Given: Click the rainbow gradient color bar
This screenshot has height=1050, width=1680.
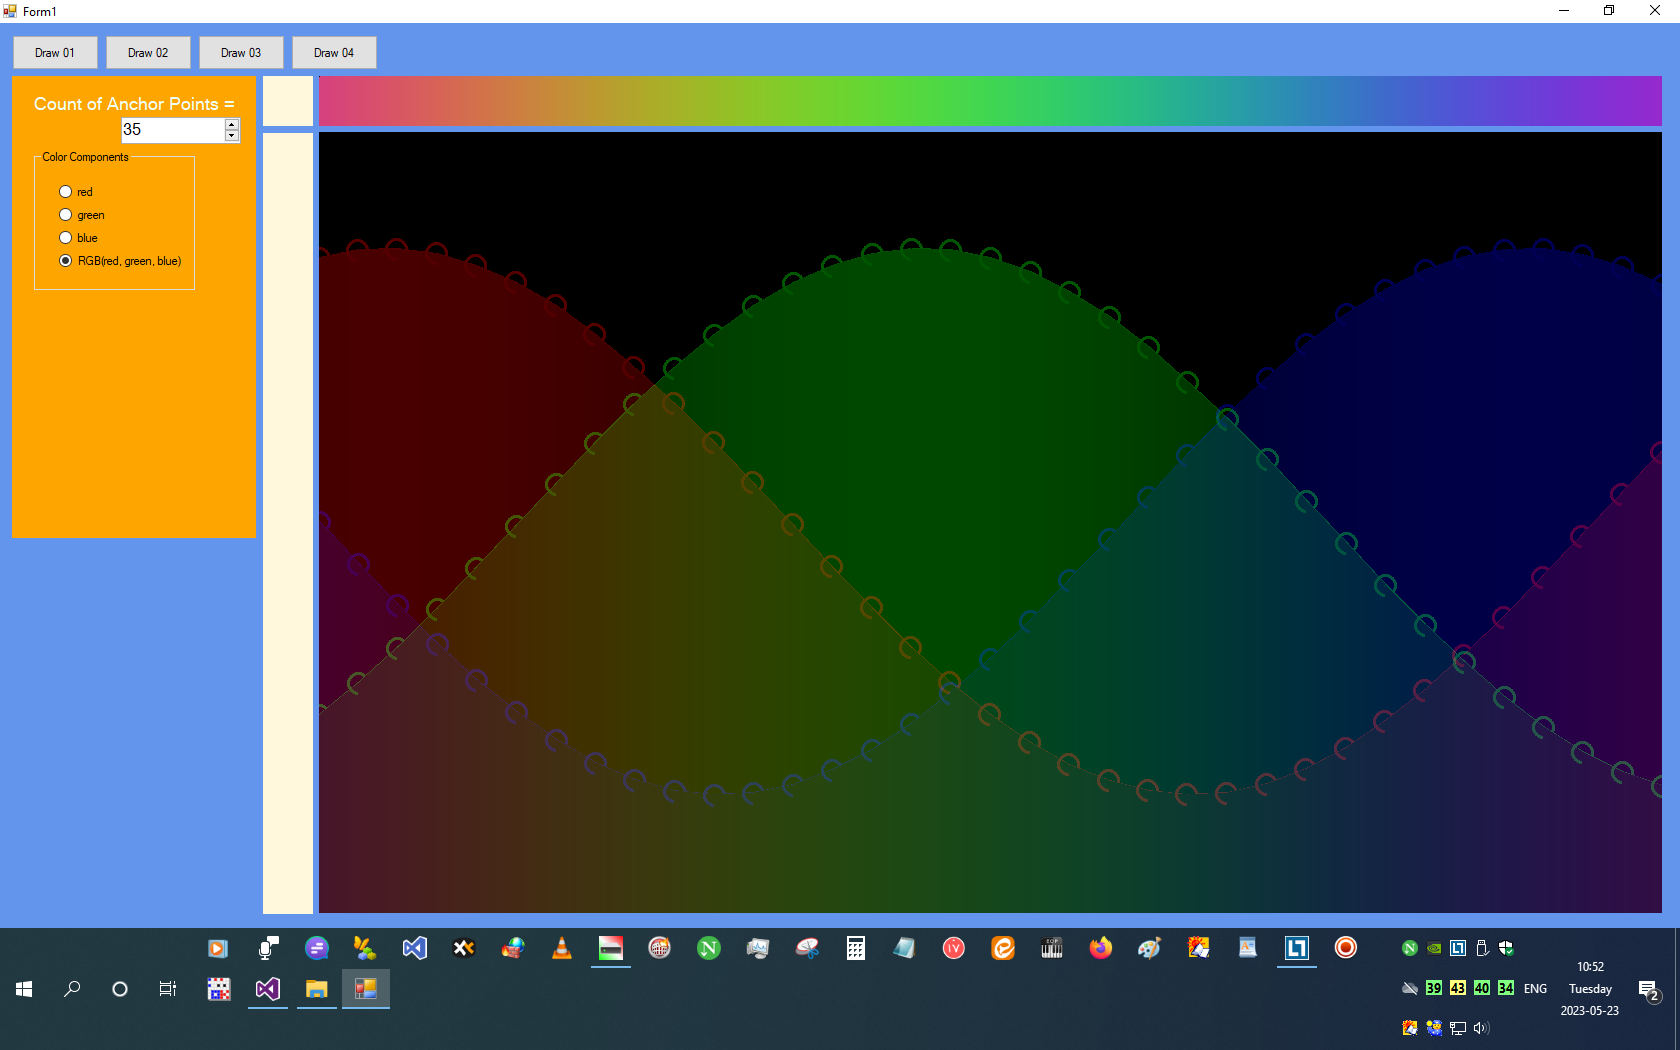Looking at the screenshot, I should pyautogui.click(x=990, y=101).
